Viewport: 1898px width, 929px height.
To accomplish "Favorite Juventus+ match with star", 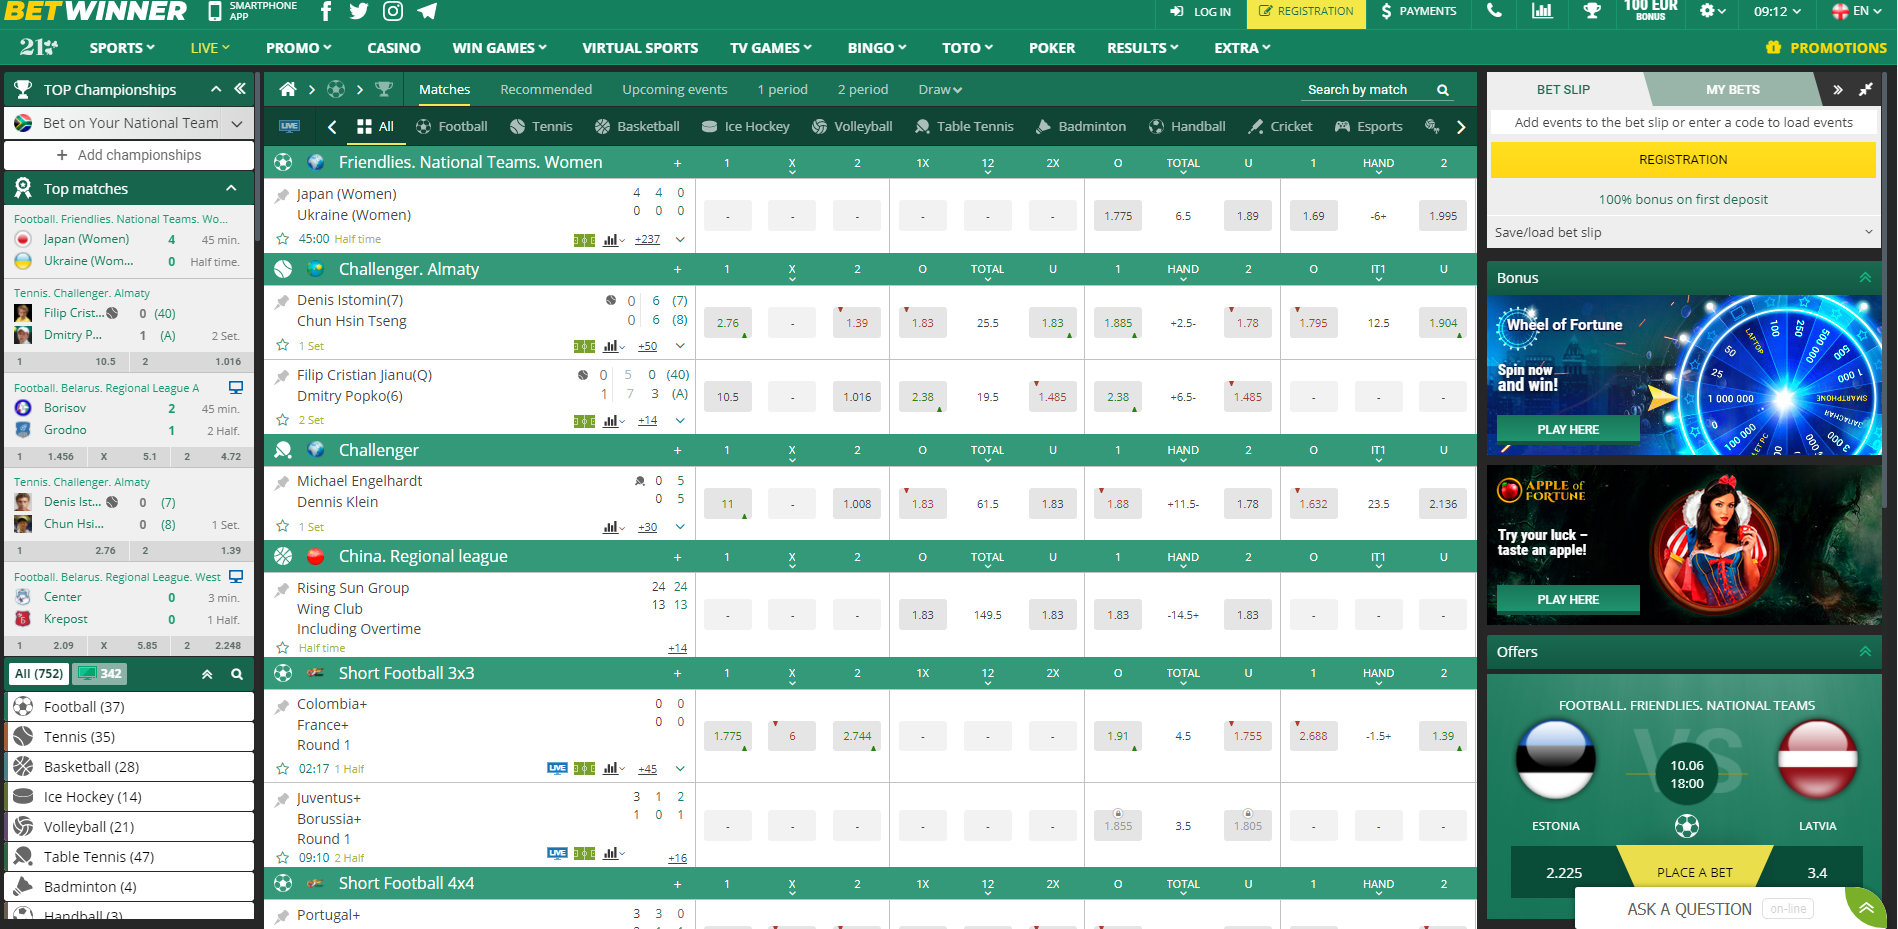I will pyautogui.click(x=282, y=858).
